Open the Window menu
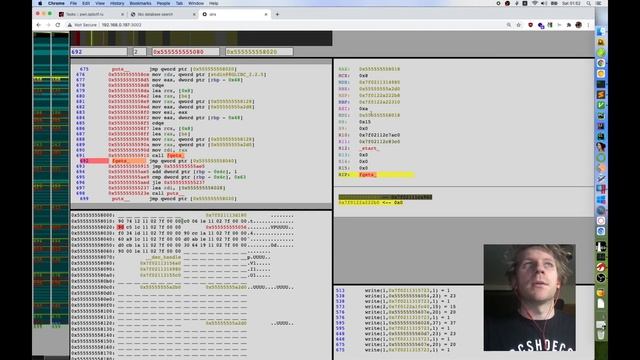 tap(196, 3)
